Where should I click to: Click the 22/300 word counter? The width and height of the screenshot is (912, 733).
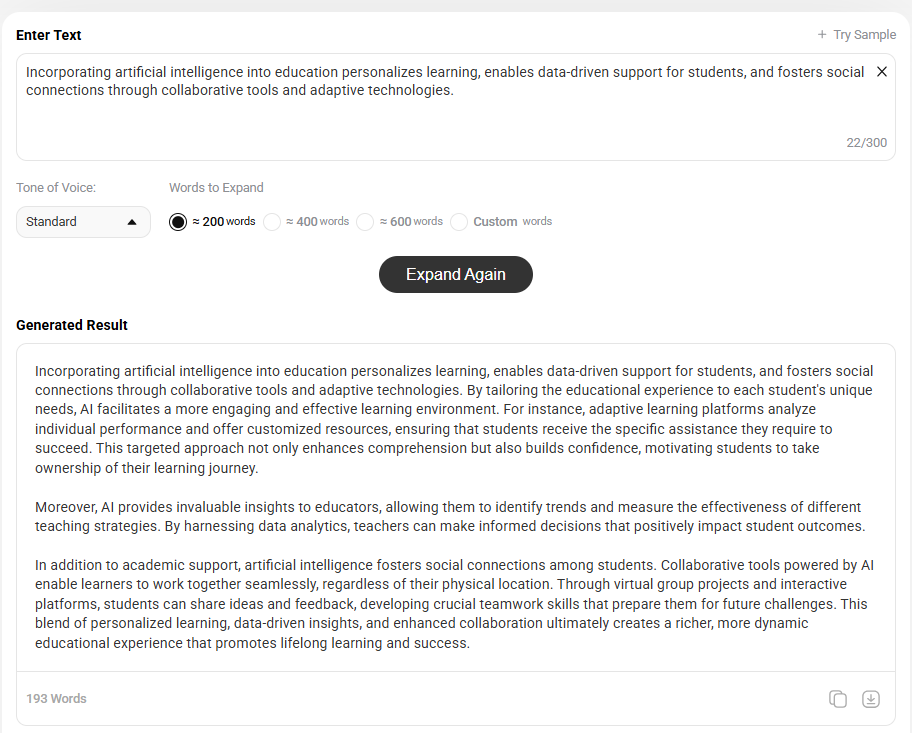[x=866, y=143]
